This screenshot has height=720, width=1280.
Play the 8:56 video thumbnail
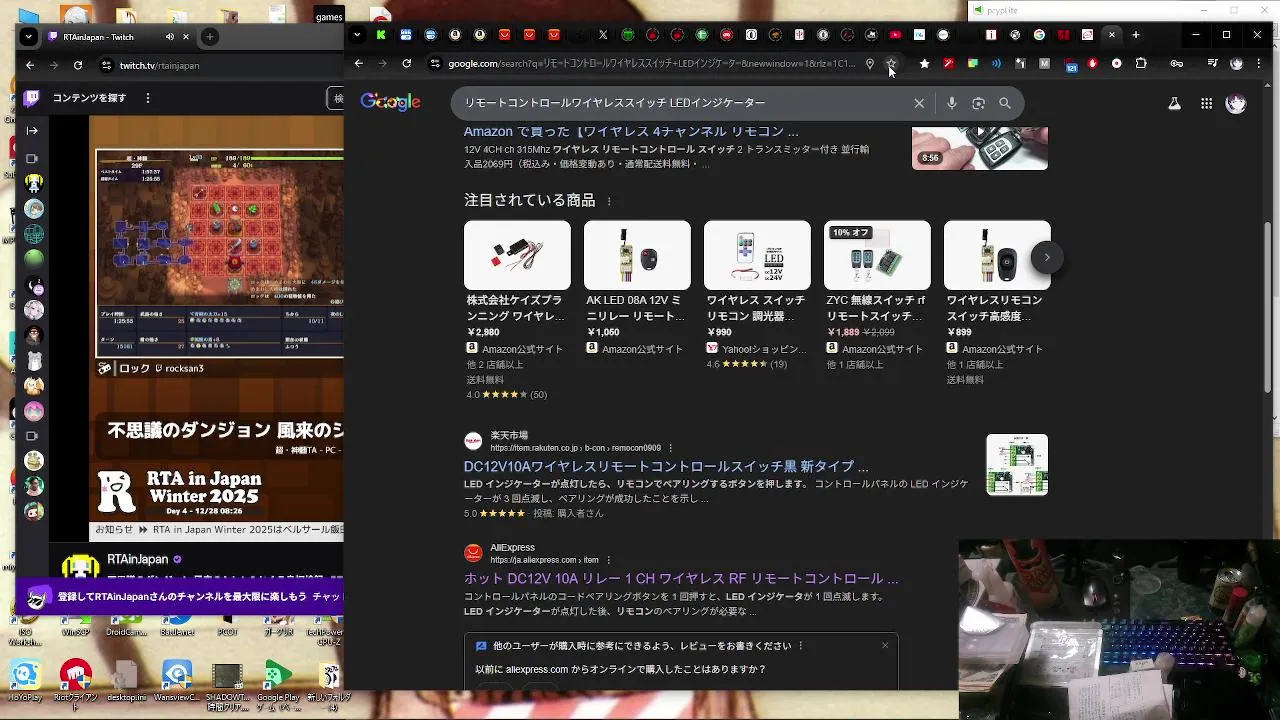(x=980, y=148)
